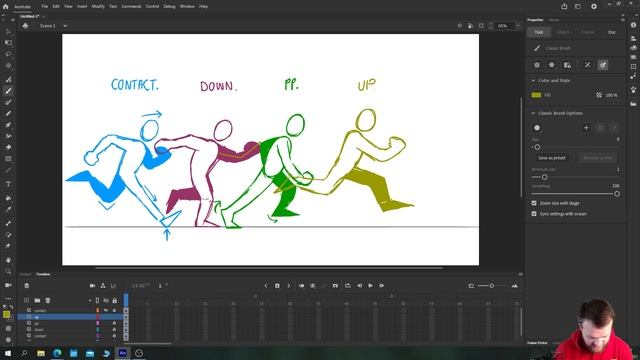
Task: Select the Rectangle tool
Action: click(8, 158)
